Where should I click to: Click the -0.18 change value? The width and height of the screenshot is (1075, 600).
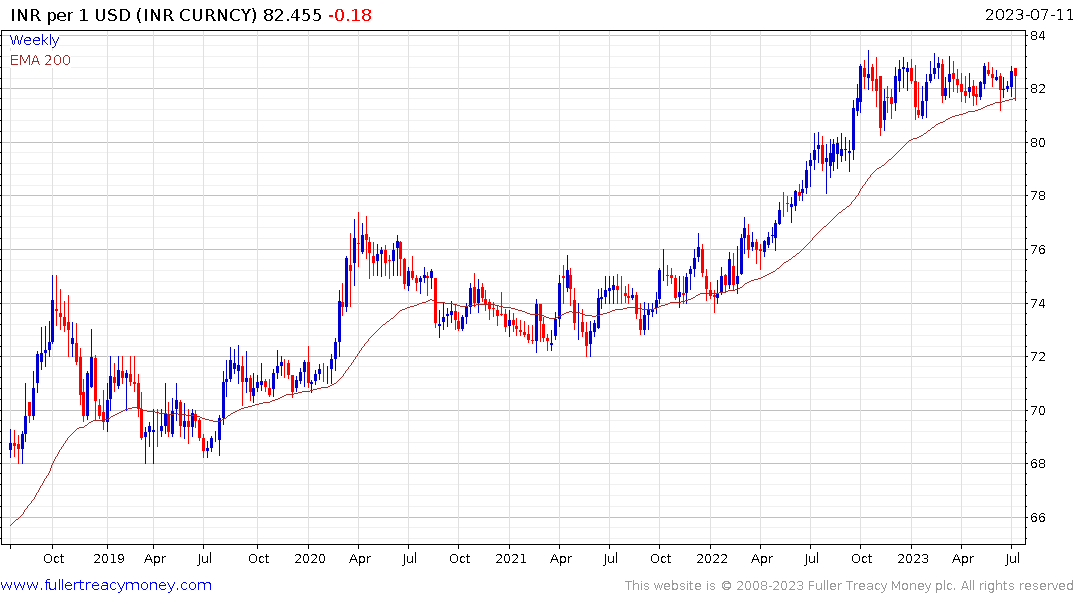[x=350, y=15]
